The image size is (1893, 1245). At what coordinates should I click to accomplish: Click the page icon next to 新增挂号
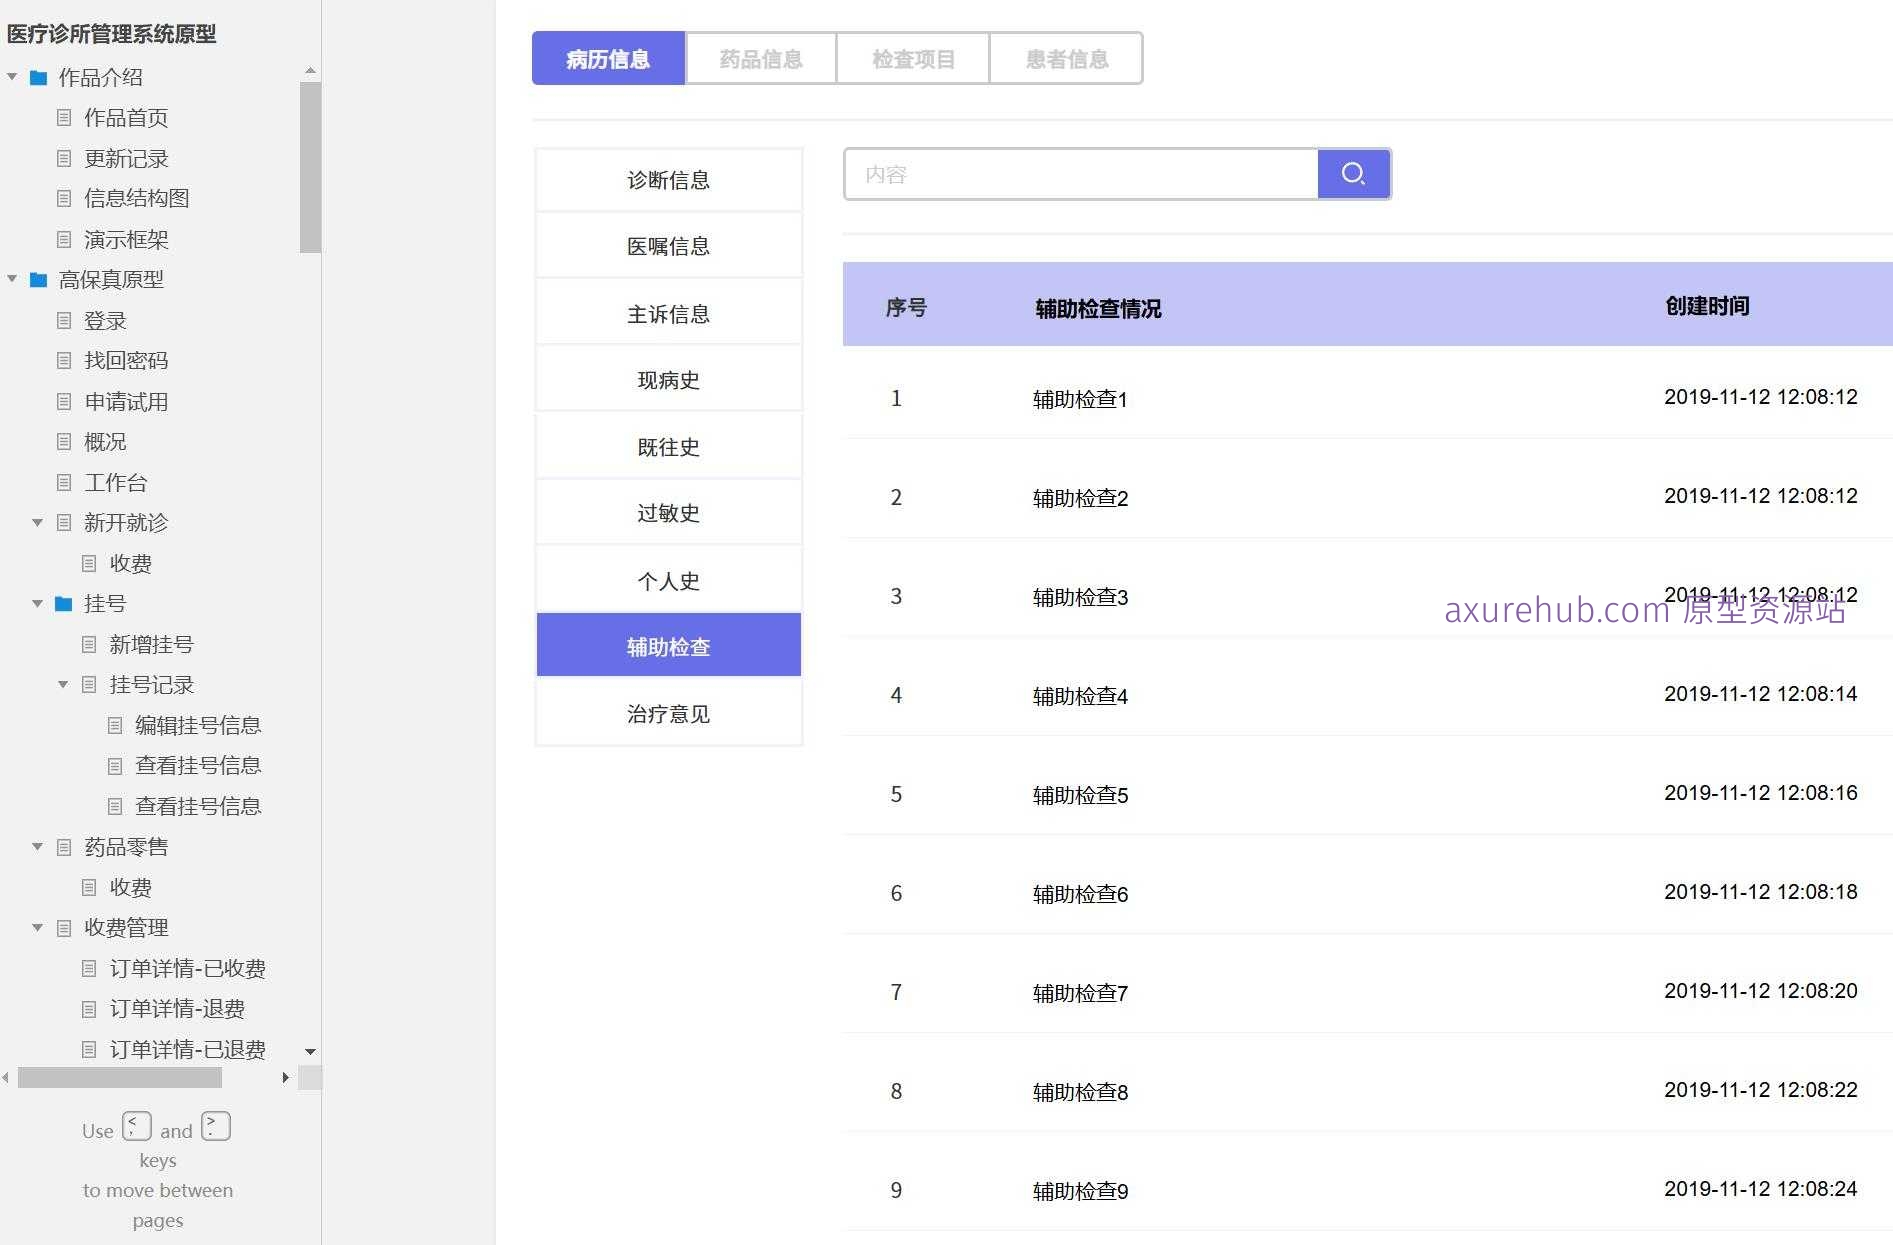pyautogui.click(x=88, y=644)
